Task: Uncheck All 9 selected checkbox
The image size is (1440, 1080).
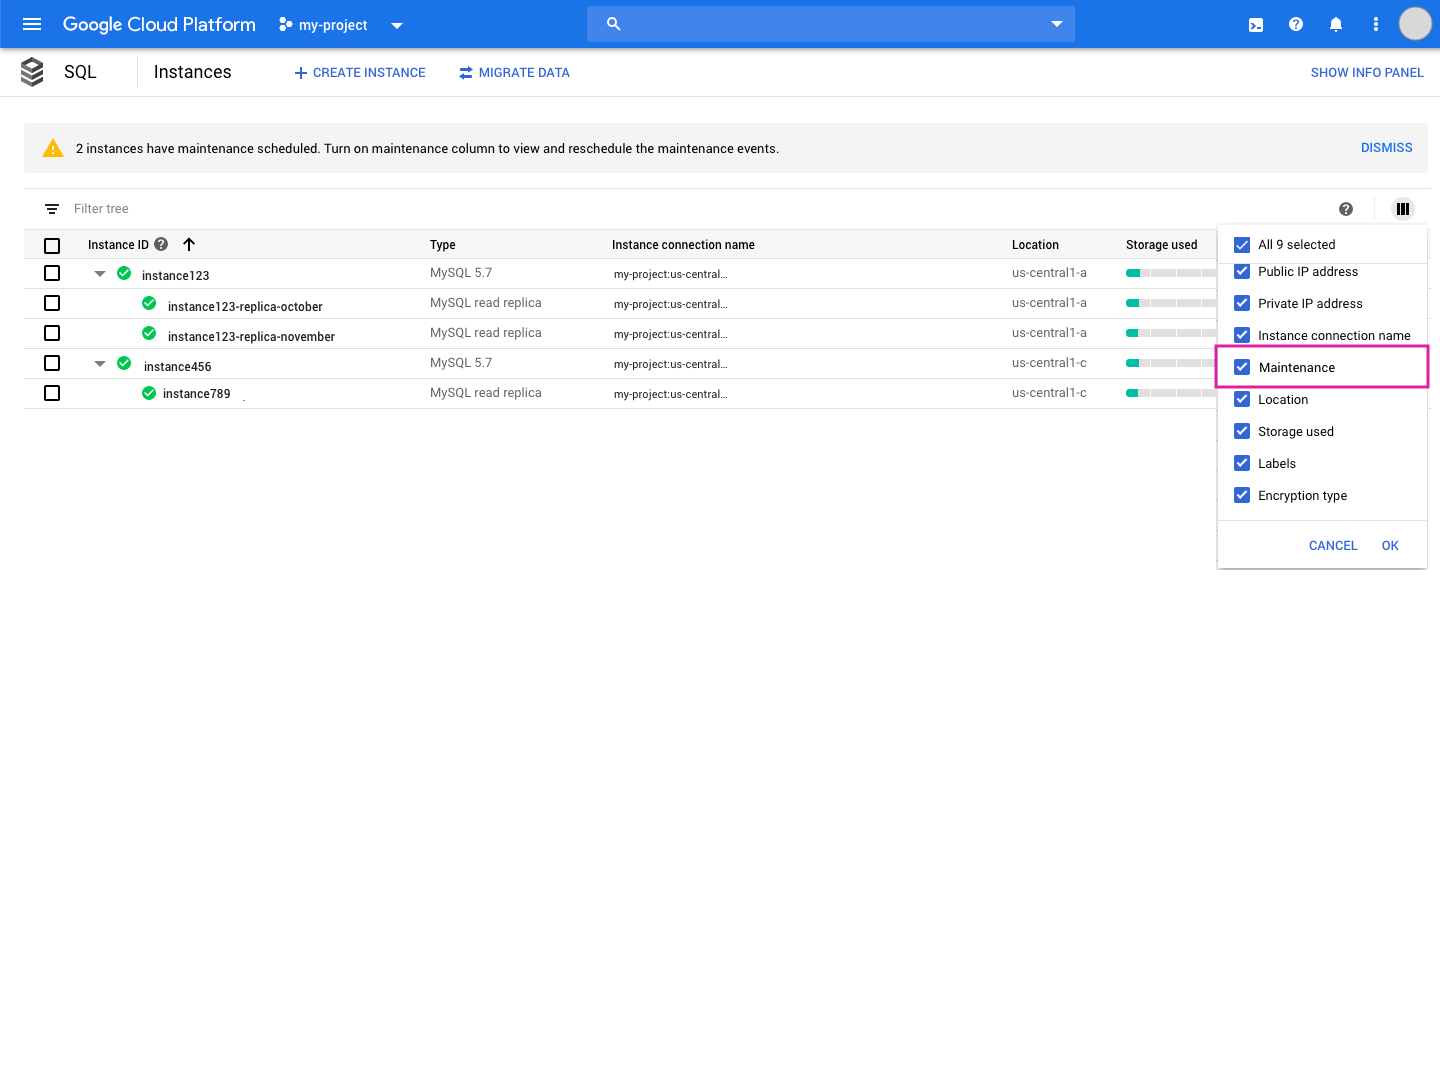Action: 1242,245
